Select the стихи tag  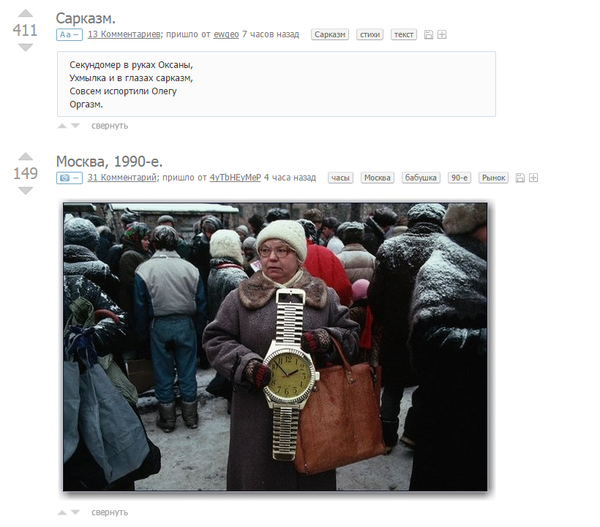(x=370, y=34)
